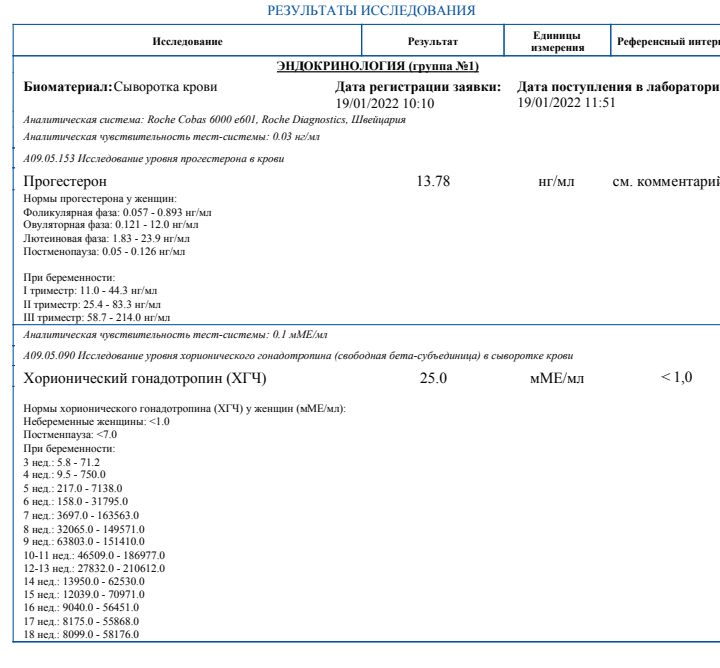Screen dimensions: 720x668
Task: Click the Roche Cobas 6000 analytical system line
Action: pos(214,120)
